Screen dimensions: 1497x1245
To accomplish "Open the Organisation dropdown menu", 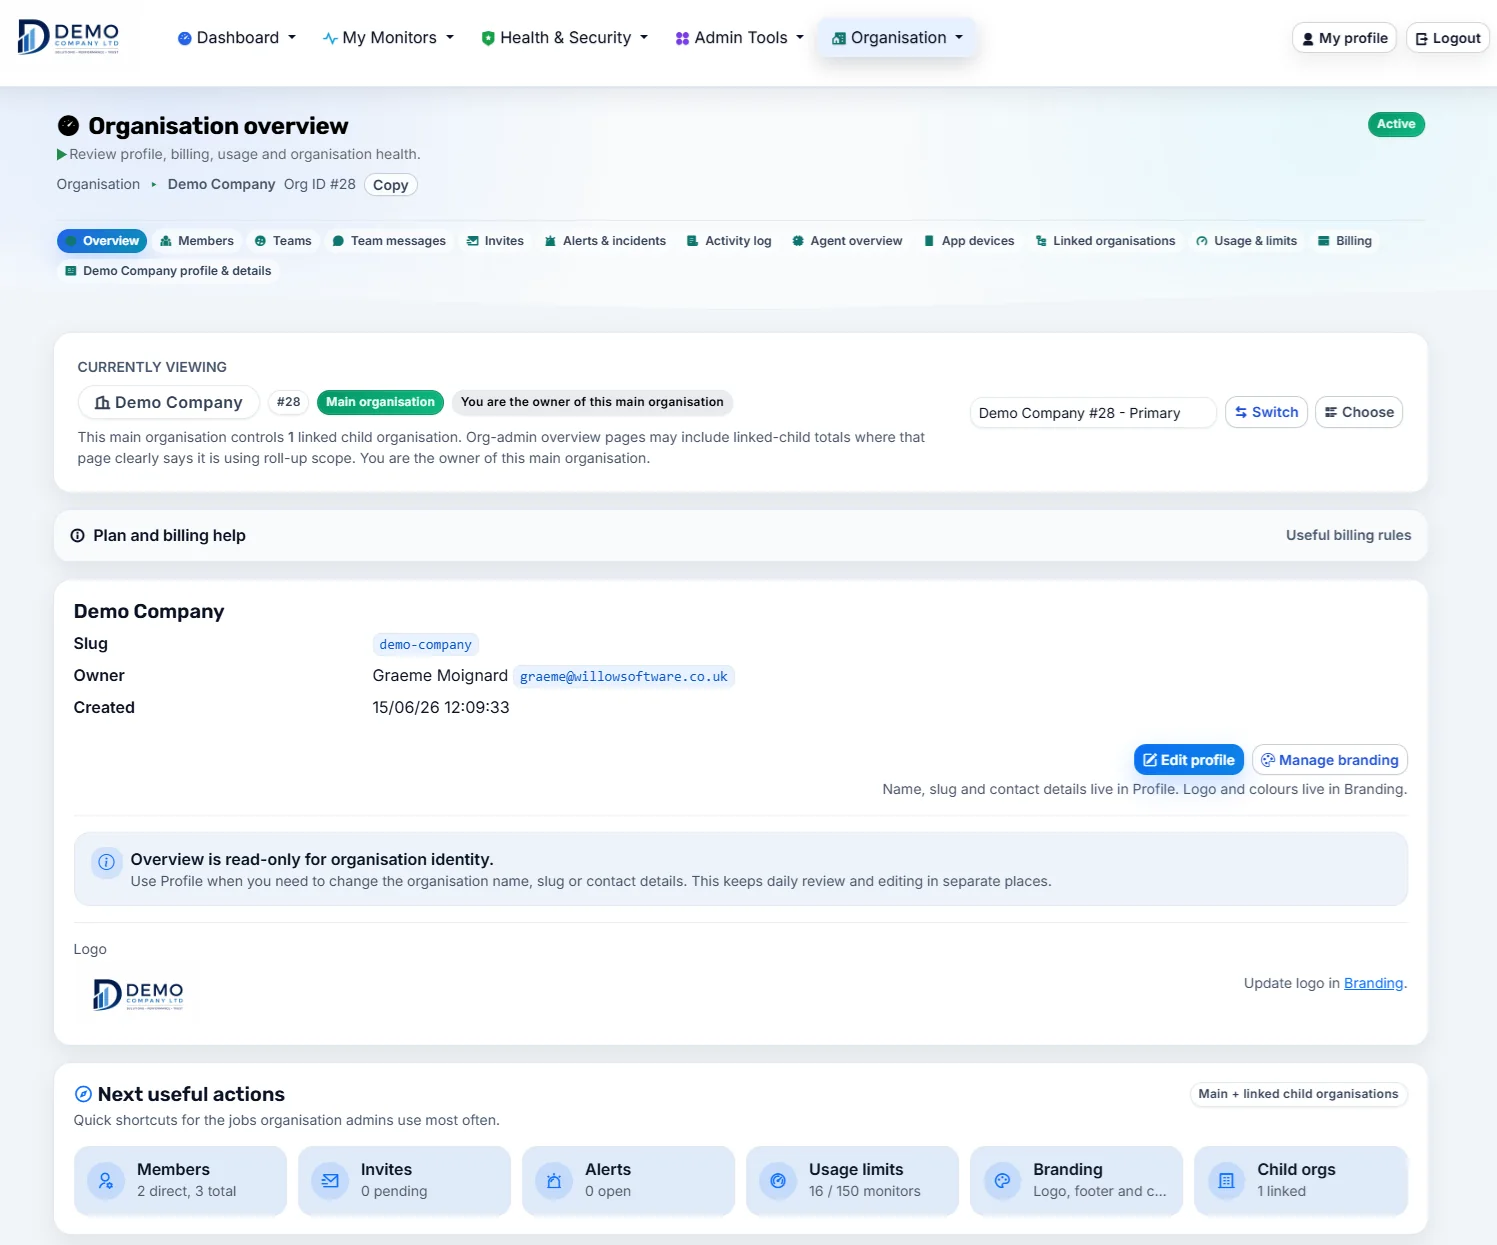I will click(x=897, y=38).
